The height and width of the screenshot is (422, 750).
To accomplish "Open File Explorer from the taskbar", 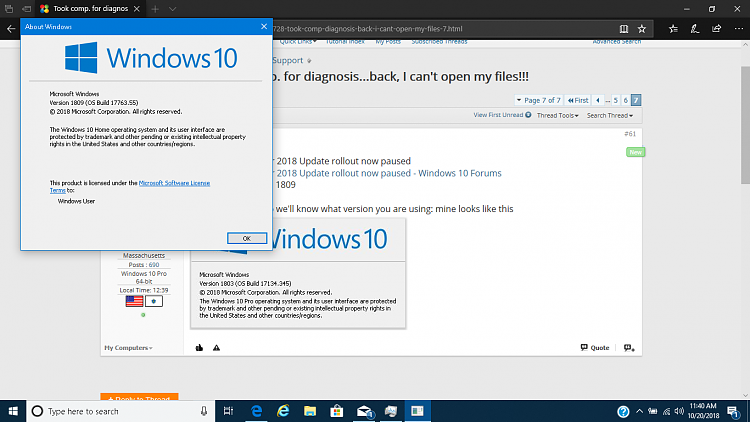I will (x=310, y=411).
